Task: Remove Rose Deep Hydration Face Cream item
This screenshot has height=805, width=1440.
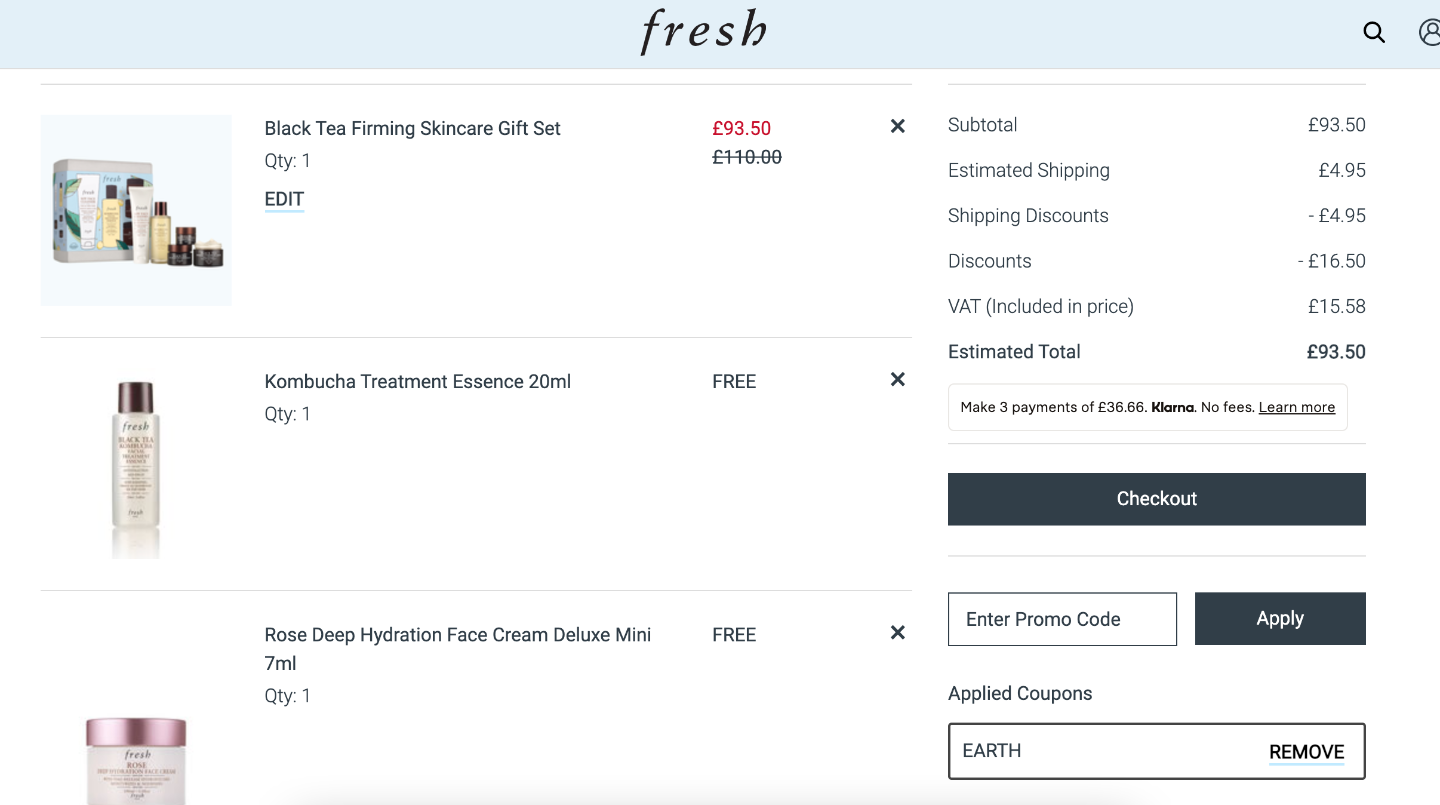Action: [897, 632]
